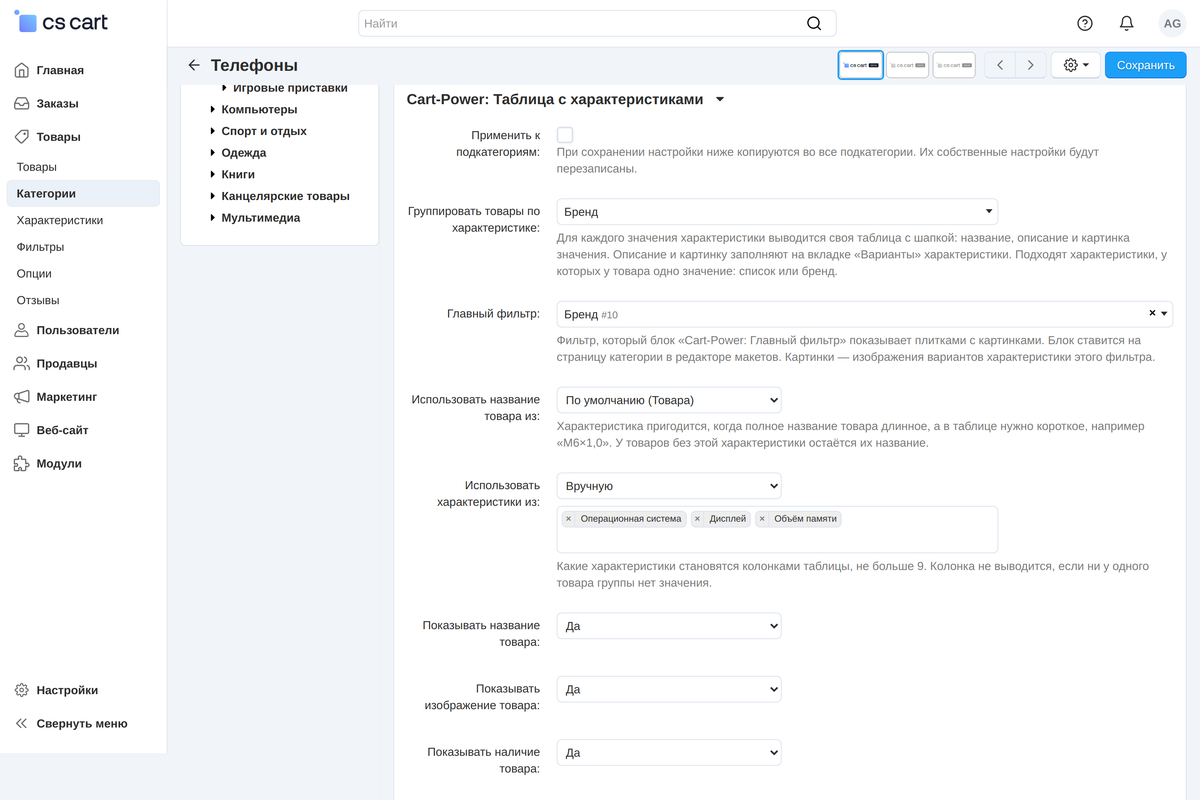Click the Сохранить button
This screenshot has width=1200, height=800.
click(x=1146, y=65)
